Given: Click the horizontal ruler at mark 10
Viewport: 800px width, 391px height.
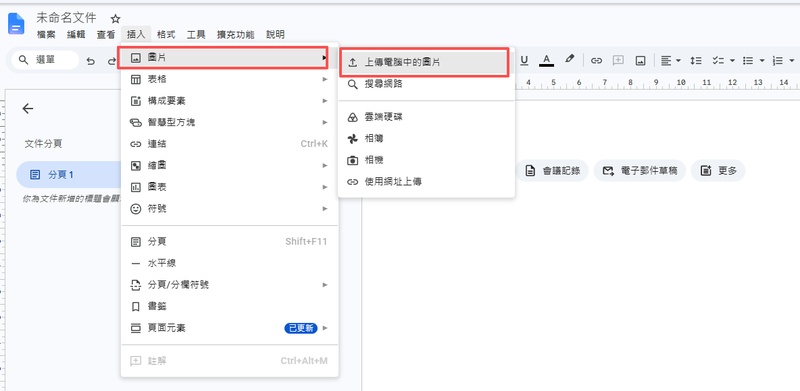Looking at the screenshot, I should pyautogui.click(x=681, y=82).
